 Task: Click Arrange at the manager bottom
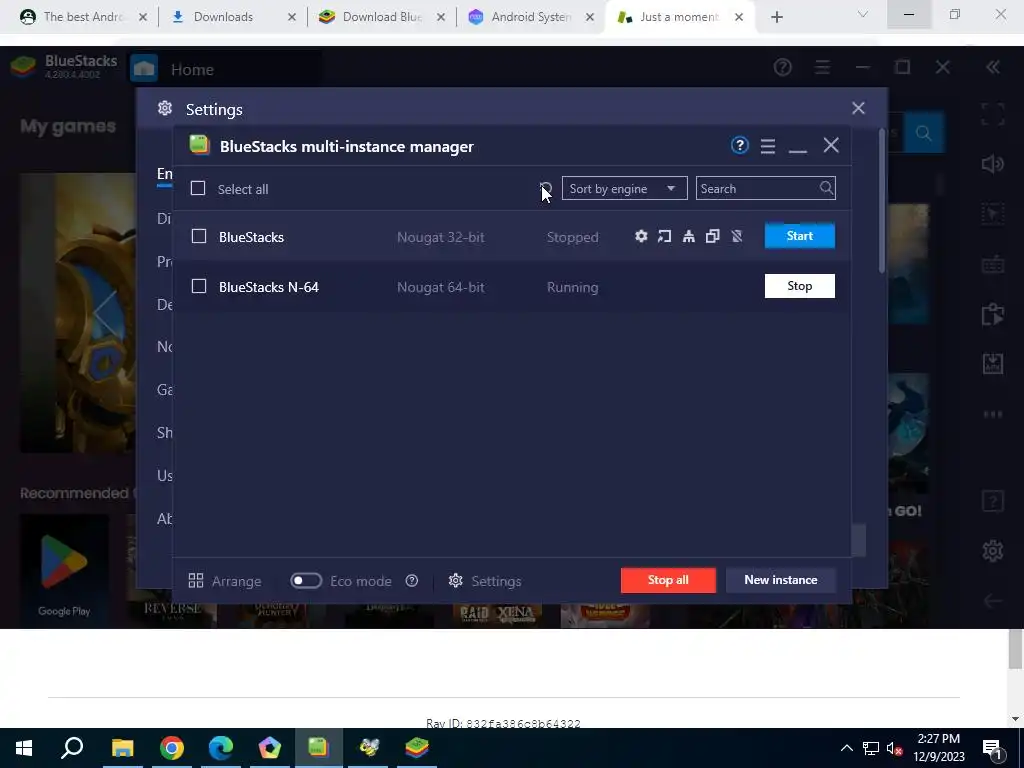(x=225, y=581)
